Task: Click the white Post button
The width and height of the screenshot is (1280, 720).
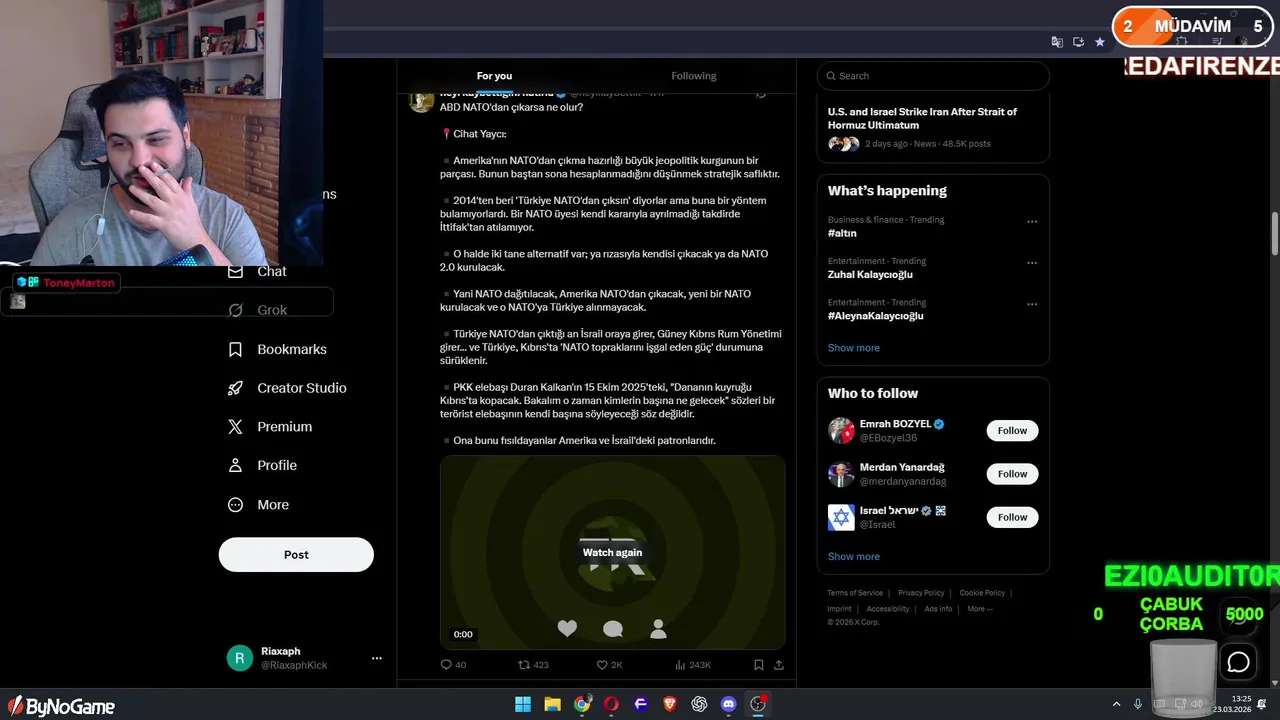Action: 296,555
